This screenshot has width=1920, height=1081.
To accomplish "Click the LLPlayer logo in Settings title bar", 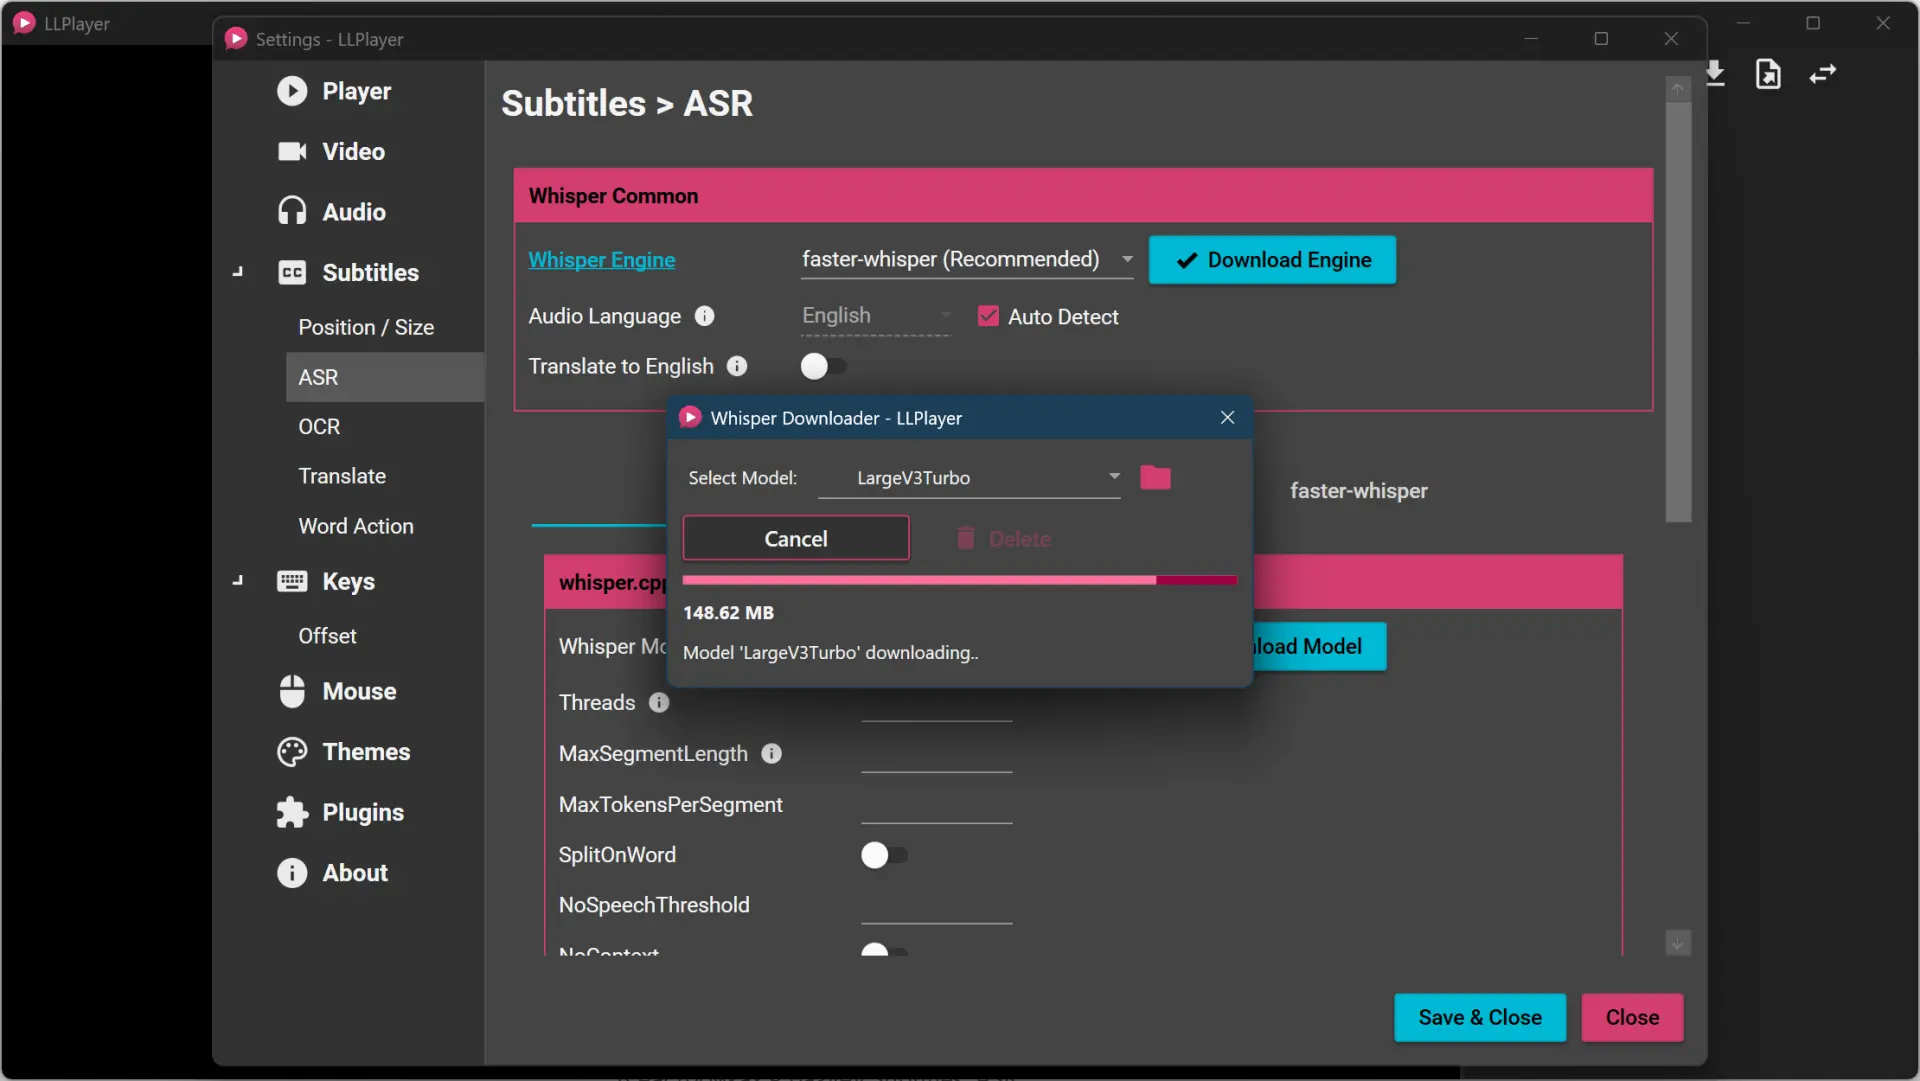I will [236, 38].
